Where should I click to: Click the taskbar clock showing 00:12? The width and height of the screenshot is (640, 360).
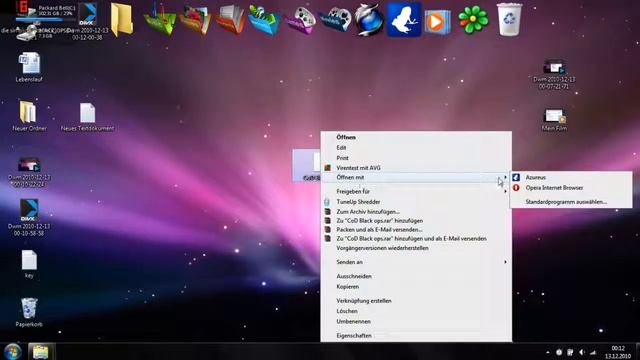pyautogui.click(x=618, y=352)
